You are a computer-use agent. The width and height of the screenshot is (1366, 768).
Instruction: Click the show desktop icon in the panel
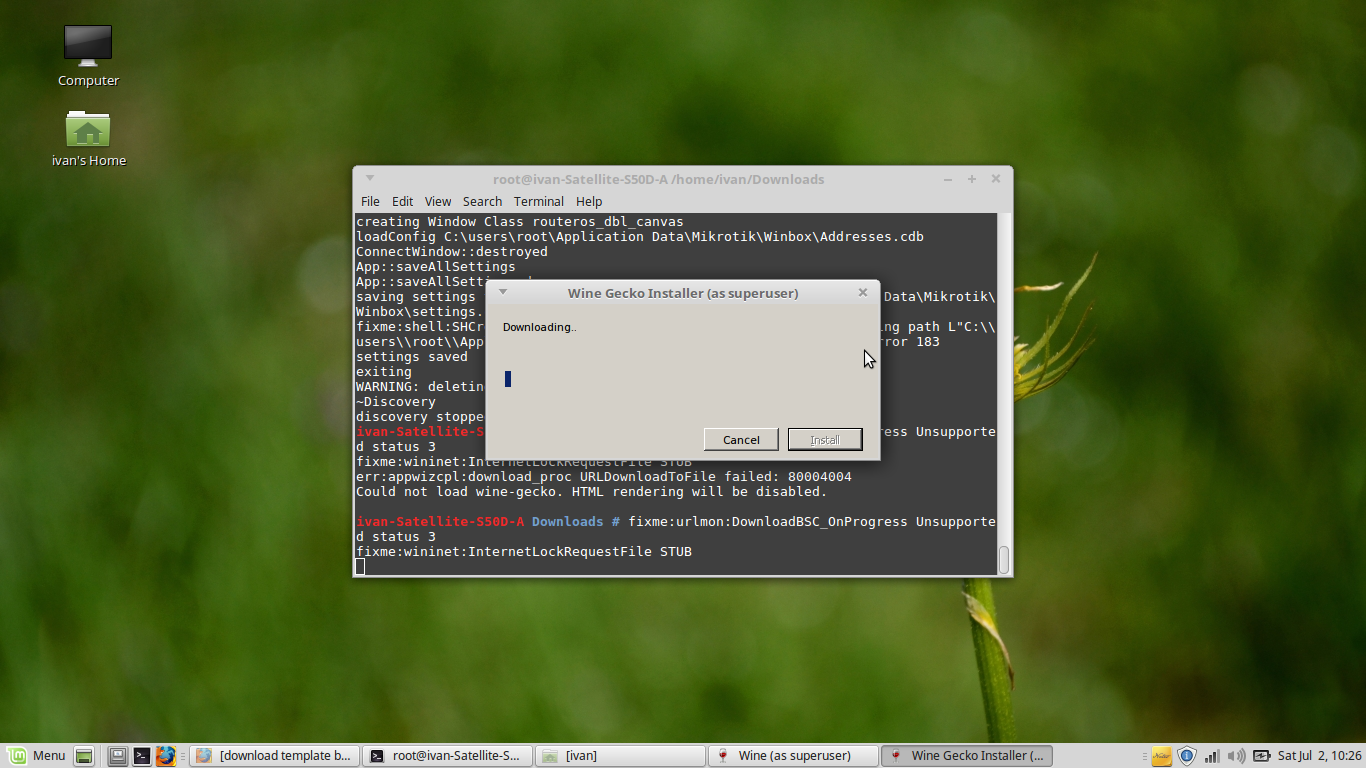pyautogui.click(x=84, y=756)
